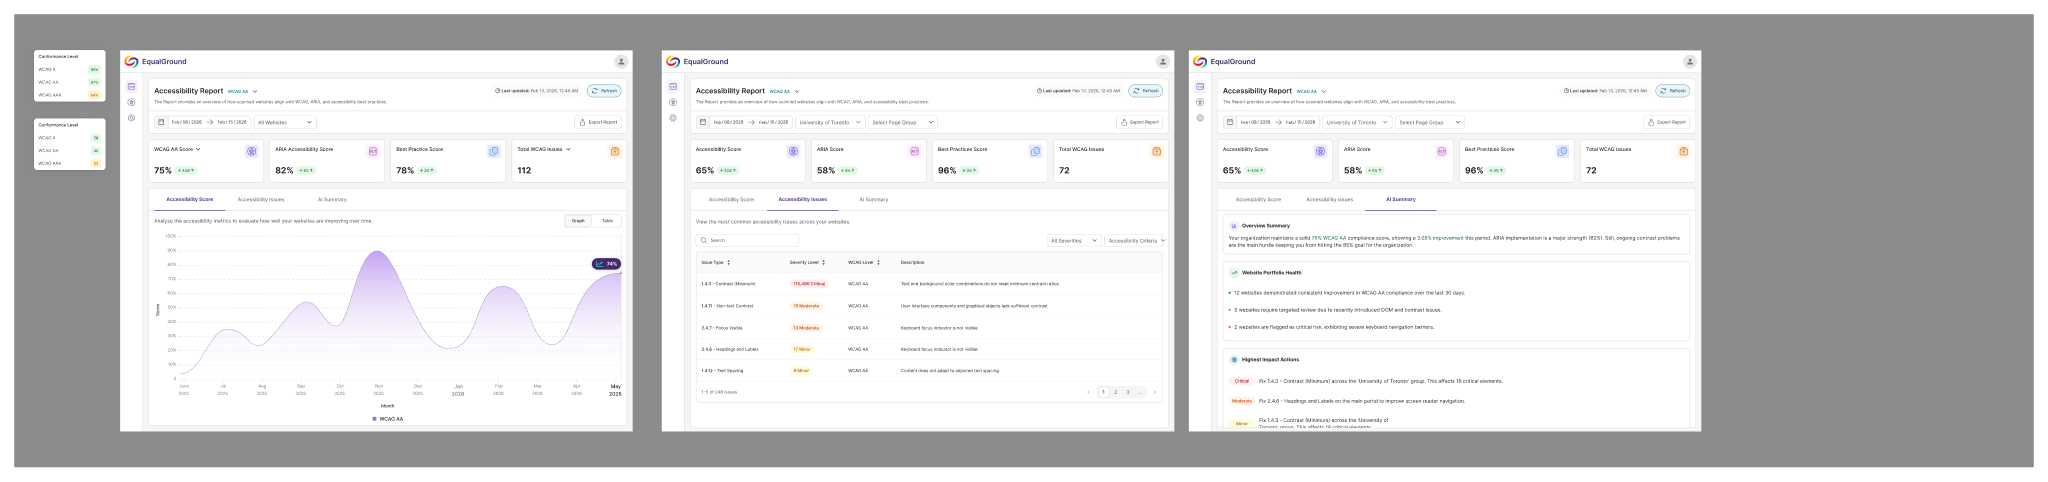
Task: Click Refresh in the graph frame
Action: coord(604,91)
